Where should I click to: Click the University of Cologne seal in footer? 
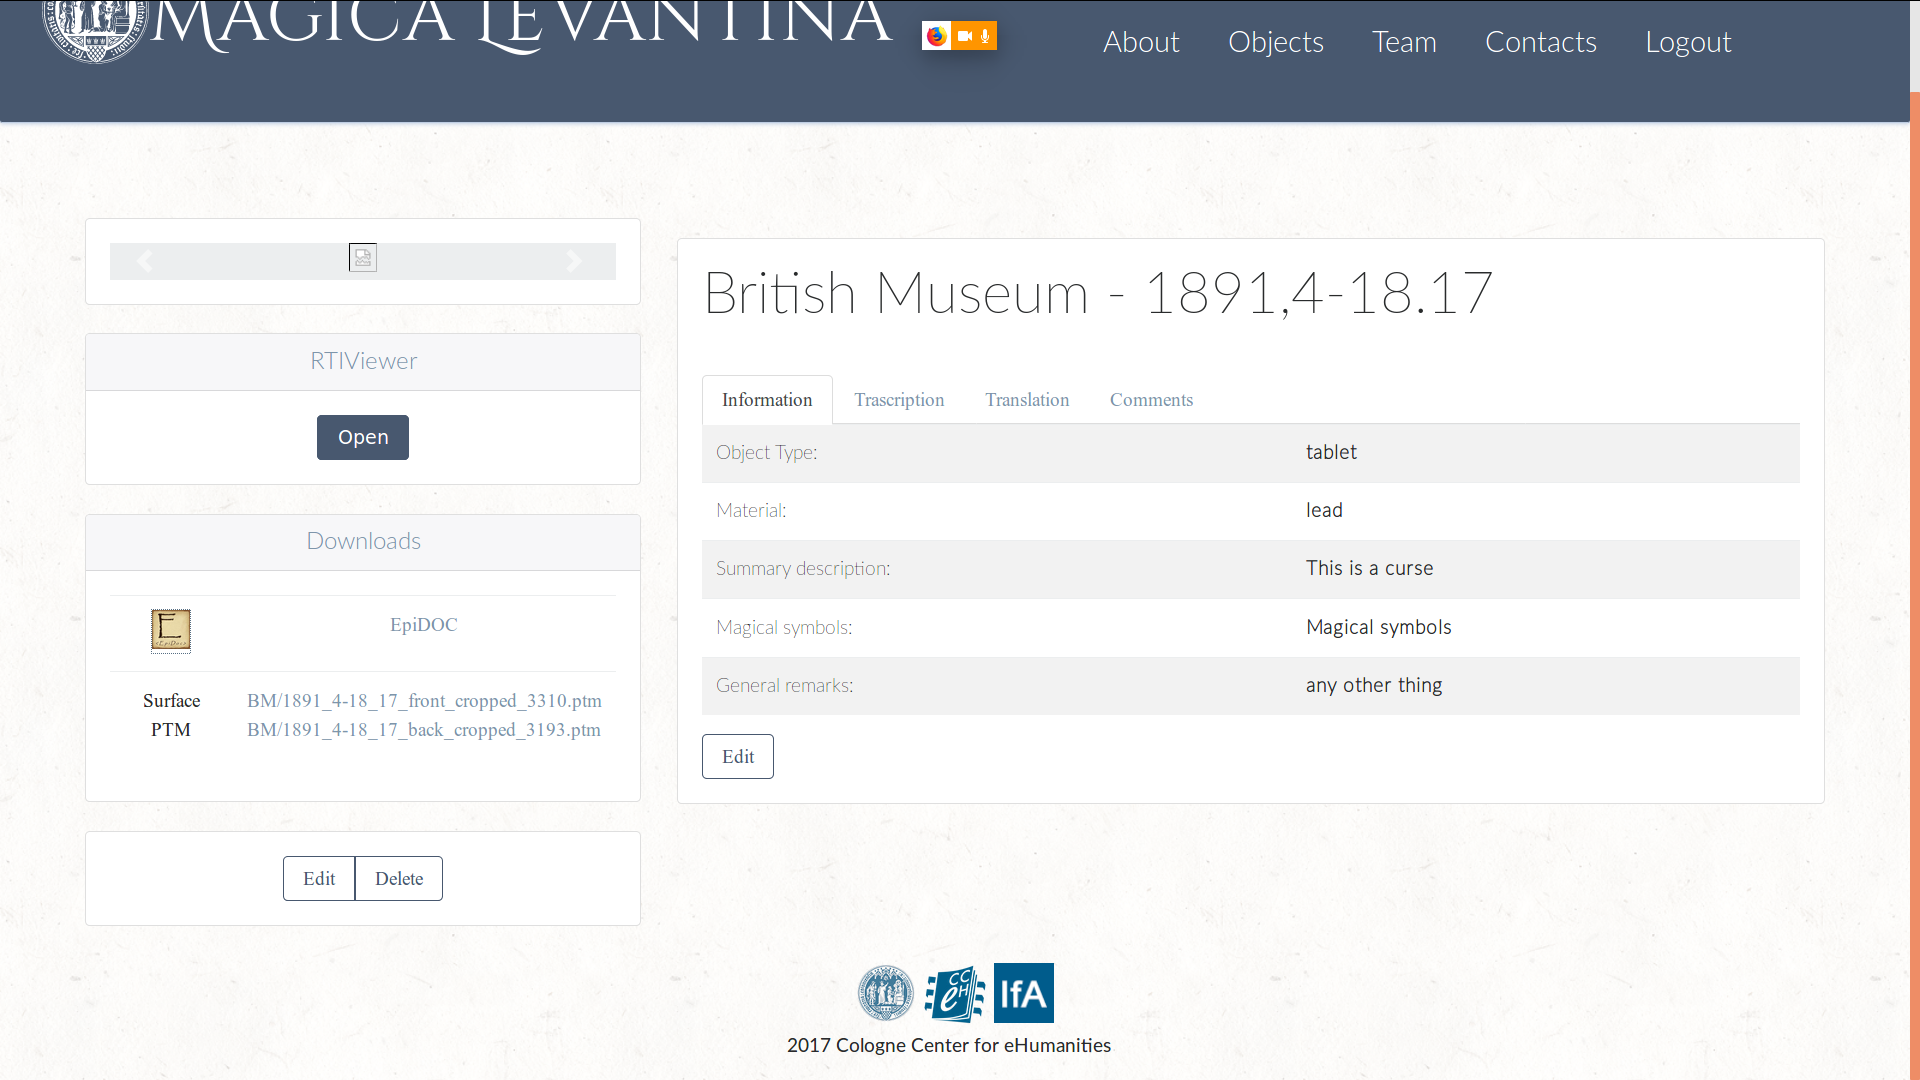885,993
